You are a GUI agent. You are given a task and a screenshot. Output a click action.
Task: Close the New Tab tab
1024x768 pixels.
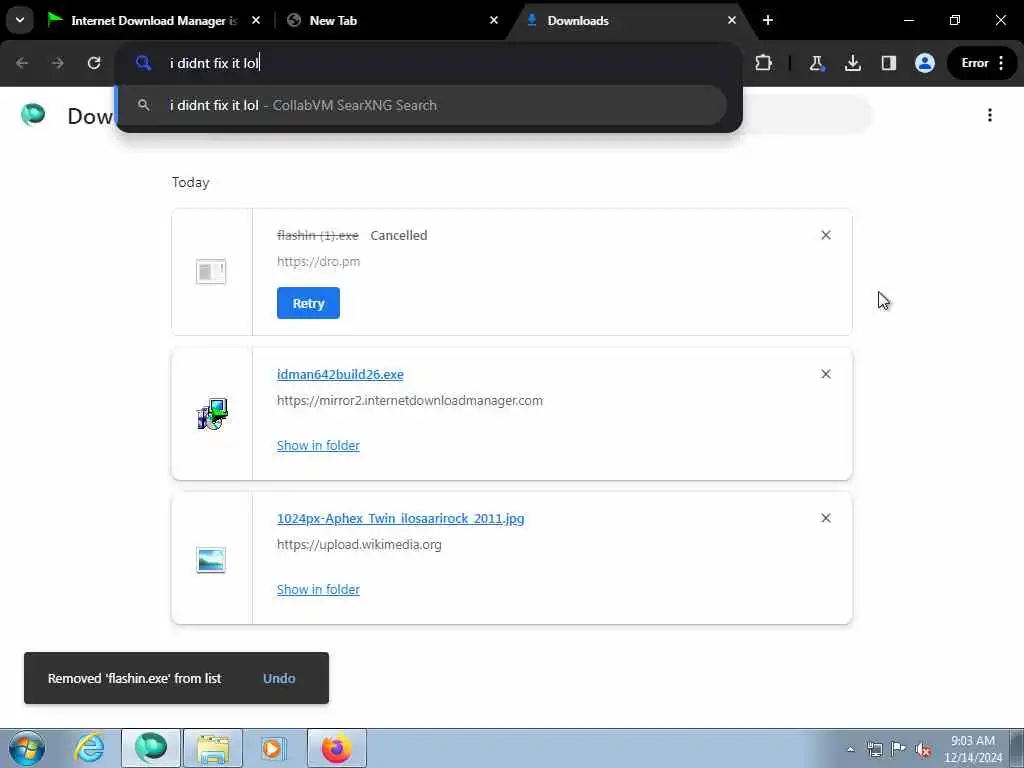(x=494, y=21)
